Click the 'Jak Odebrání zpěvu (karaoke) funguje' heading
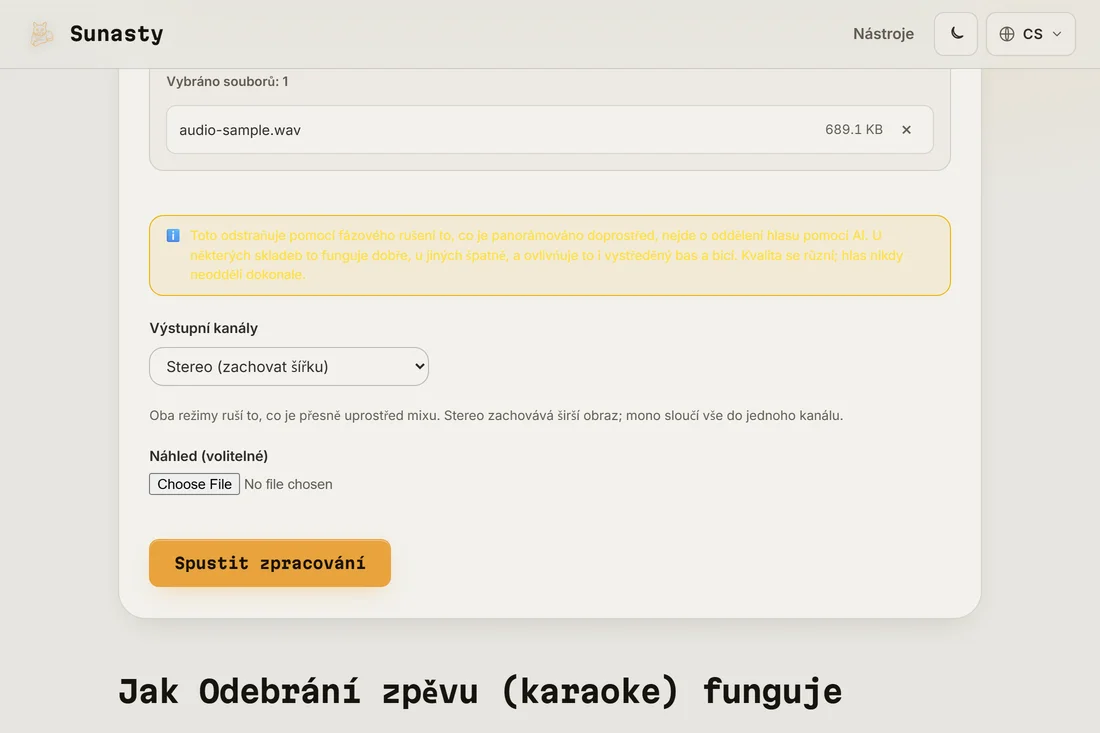This screenshot has width=1100, height=733. (480, 691)
